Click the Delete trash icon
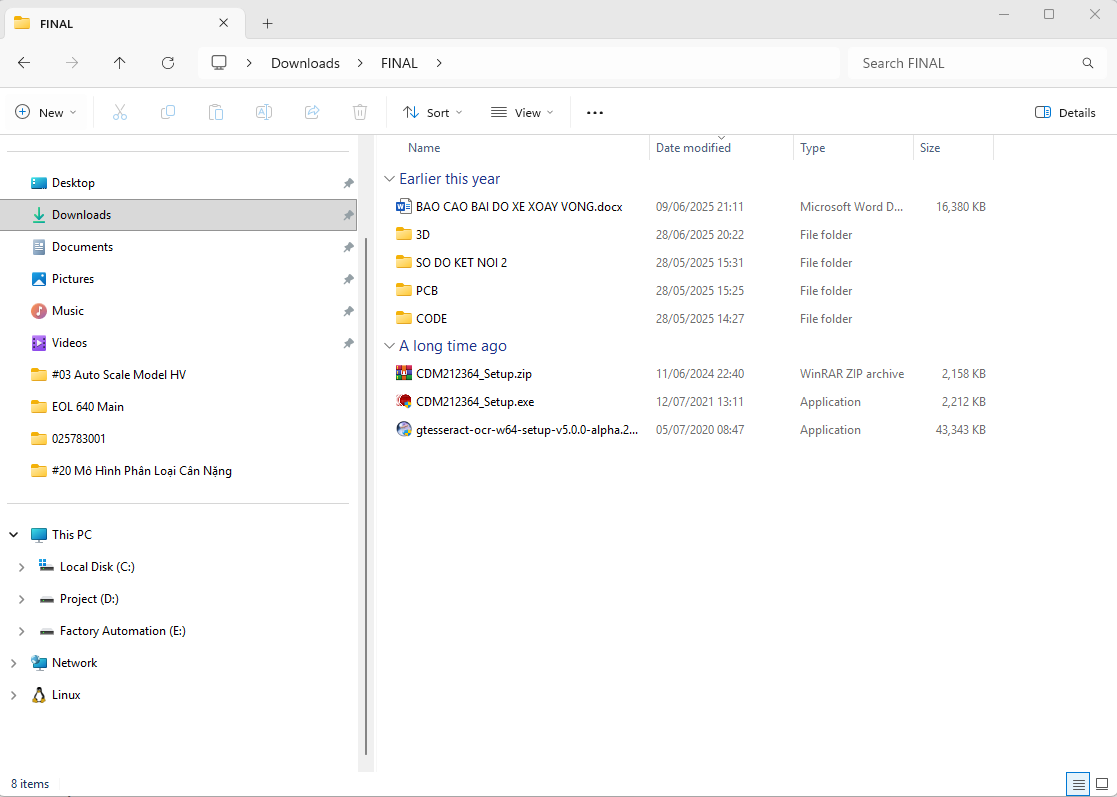Screen dimensions: 1117x797 pyautogui.click(x=360, y=113)
